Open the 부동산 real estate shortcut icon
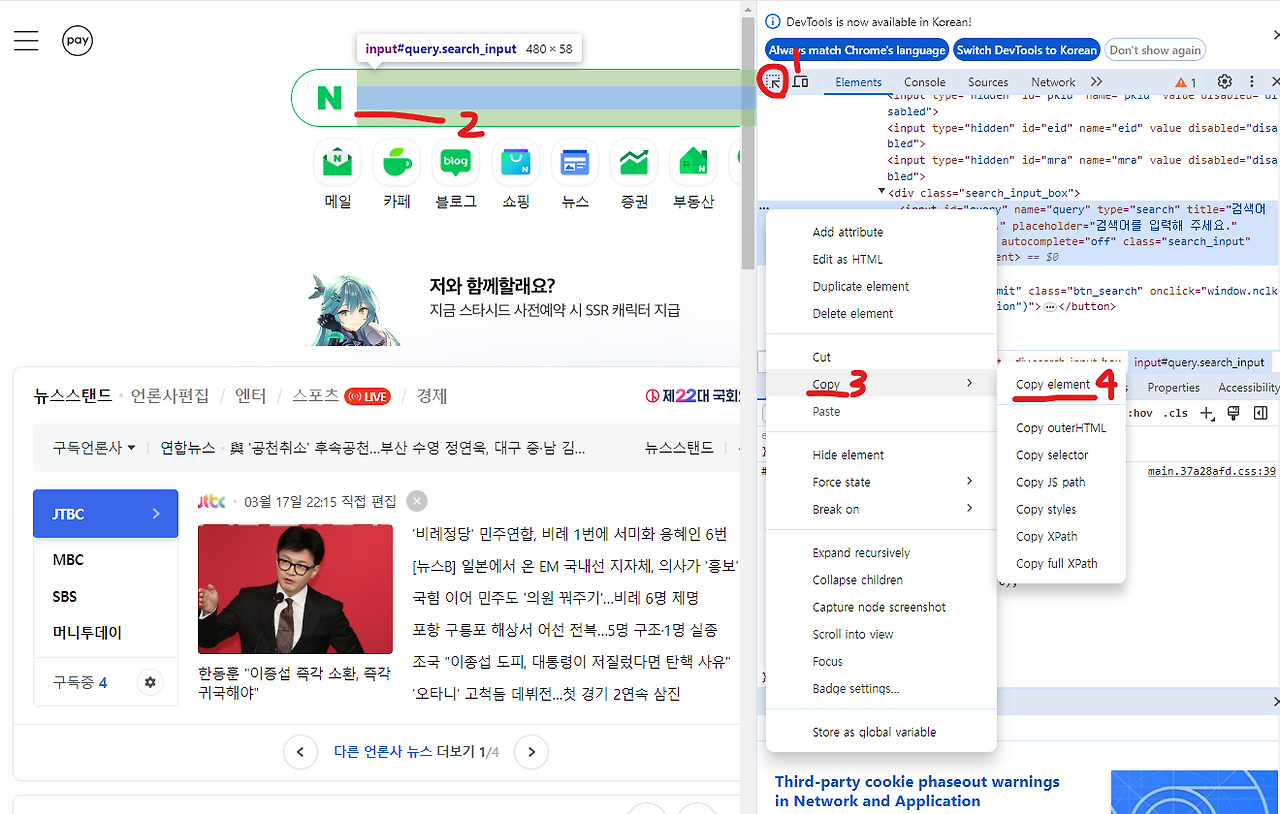 (693, 161)
